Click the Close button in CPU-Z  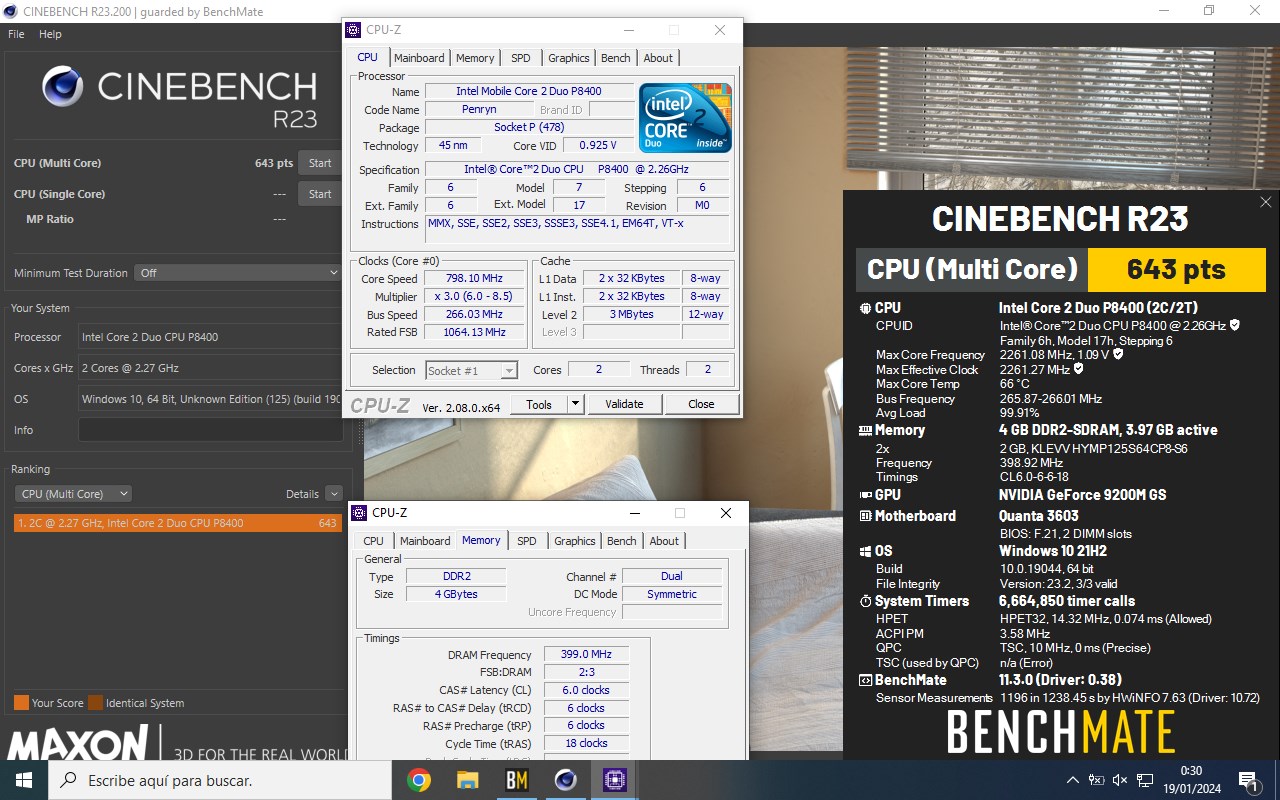tap(701, 404)
